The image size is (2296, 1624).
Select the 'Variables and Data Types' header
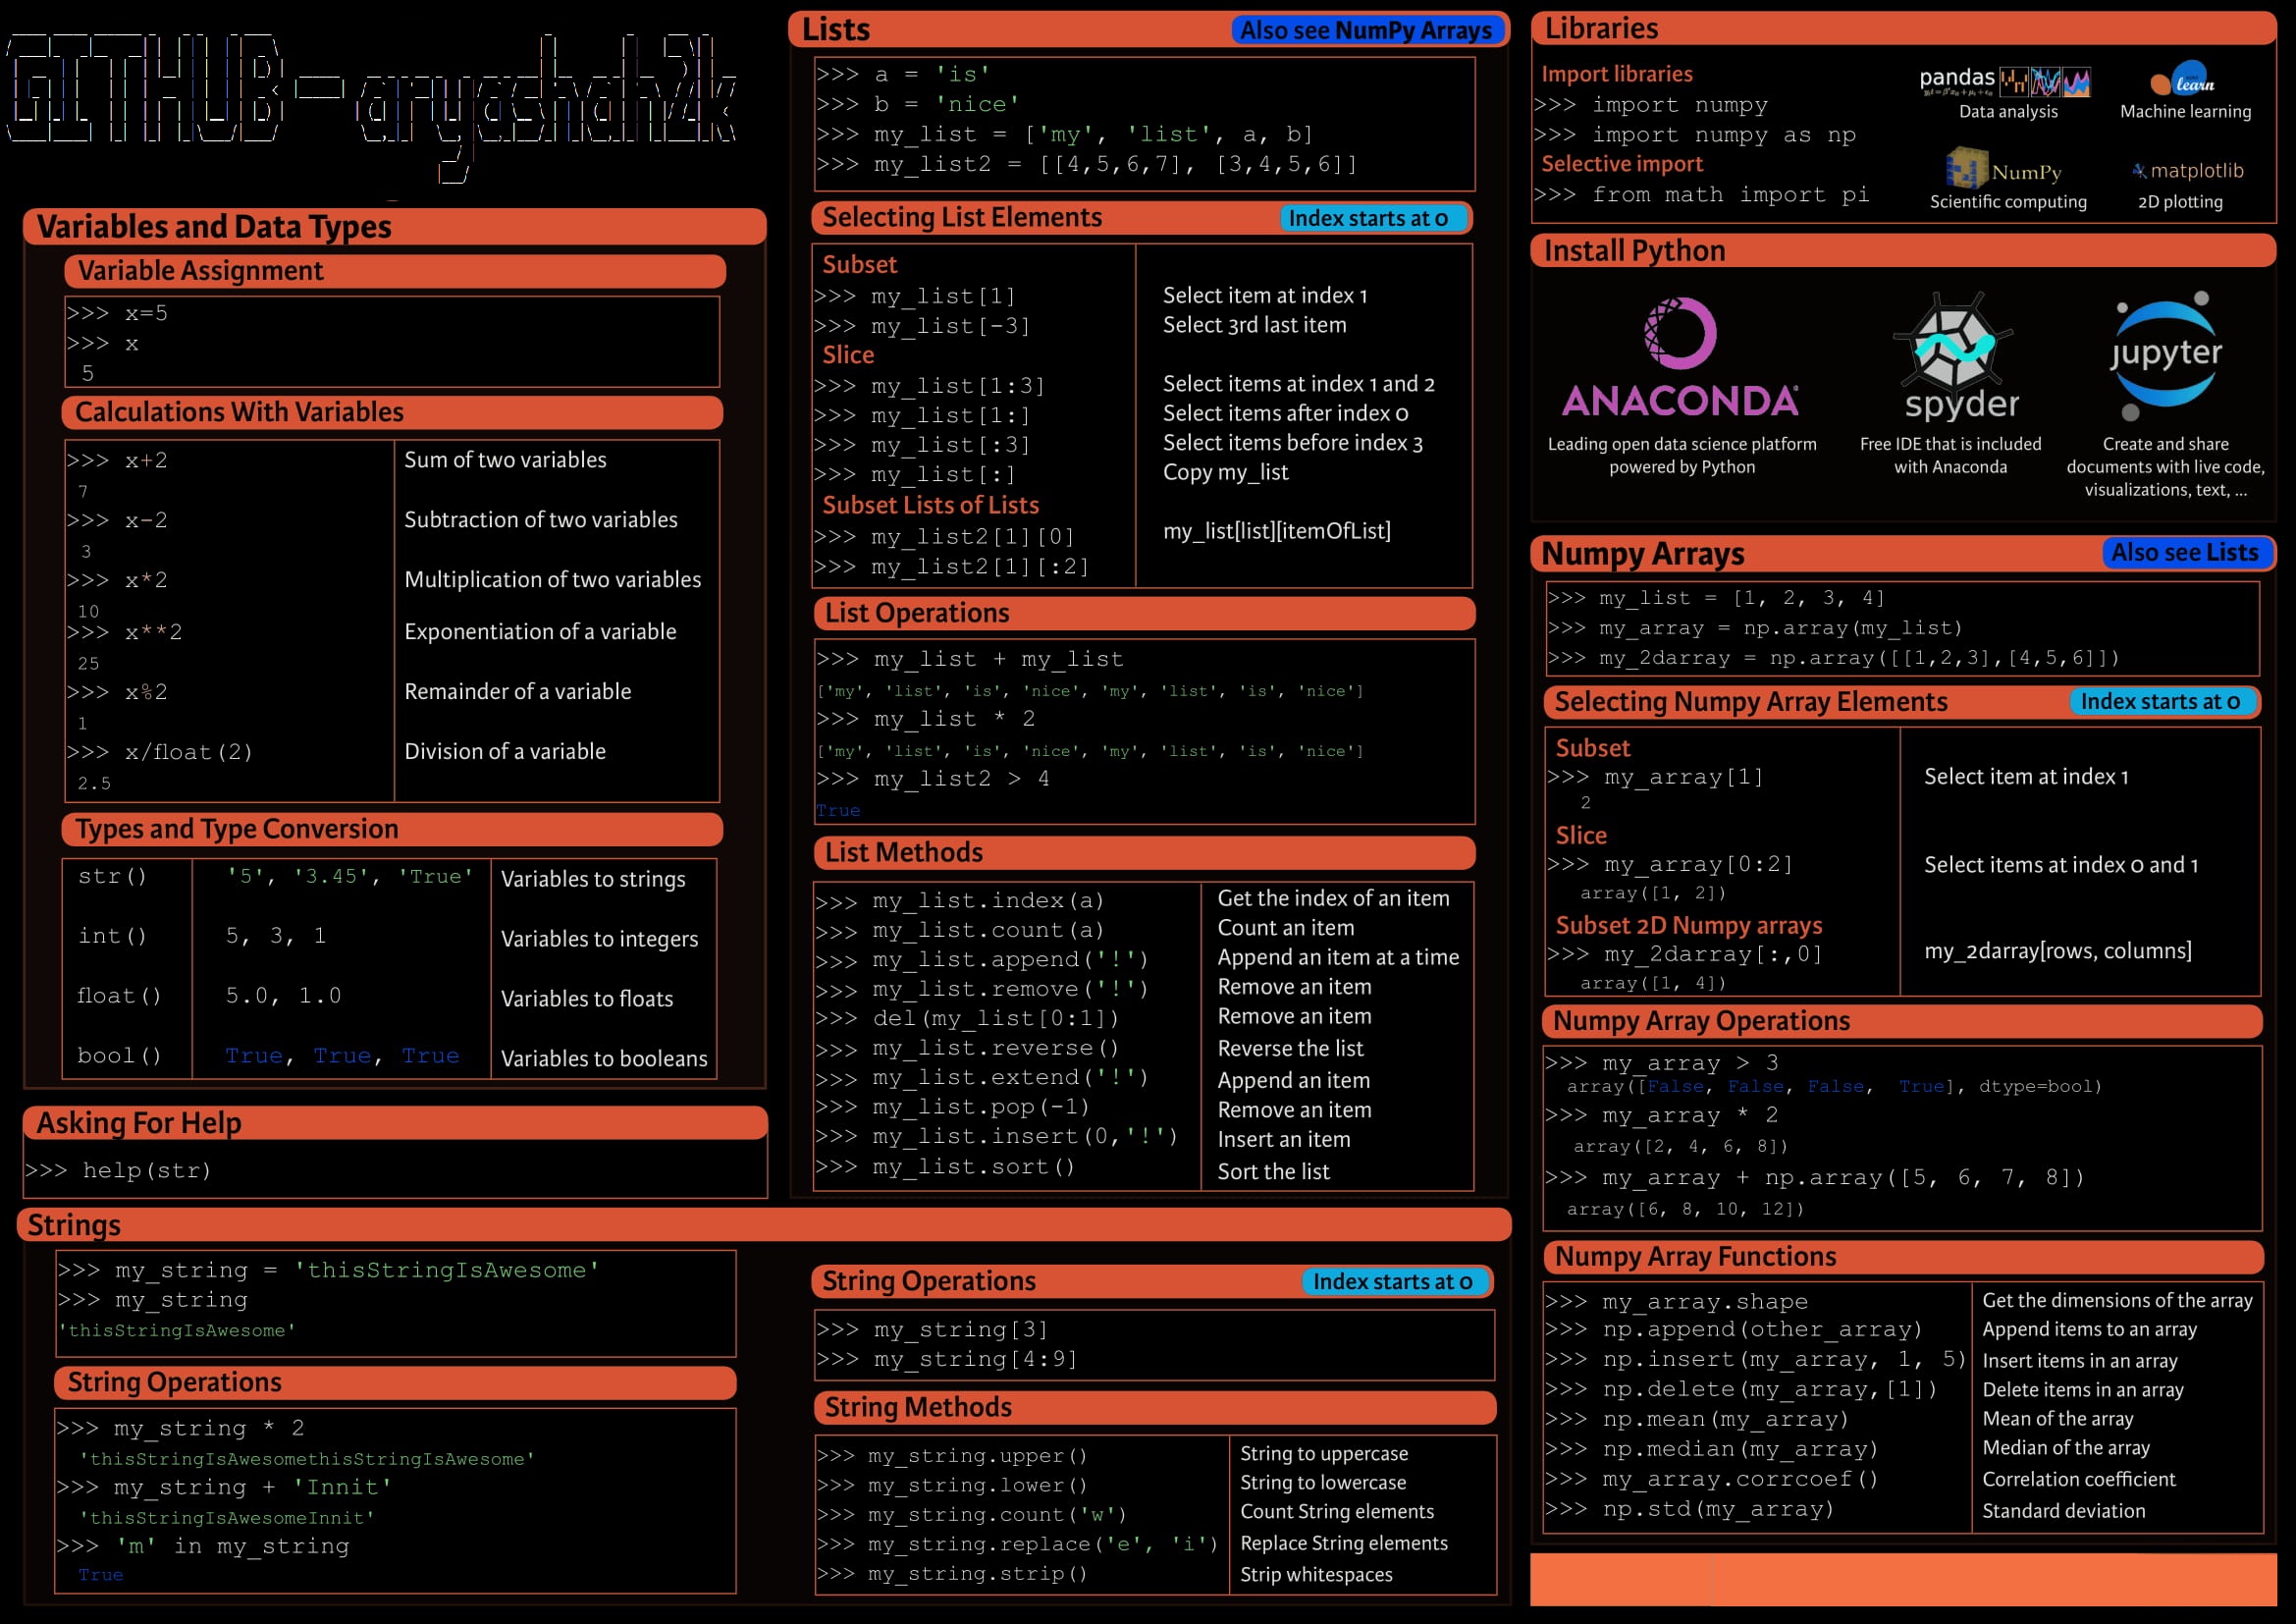tap(395, 227)
